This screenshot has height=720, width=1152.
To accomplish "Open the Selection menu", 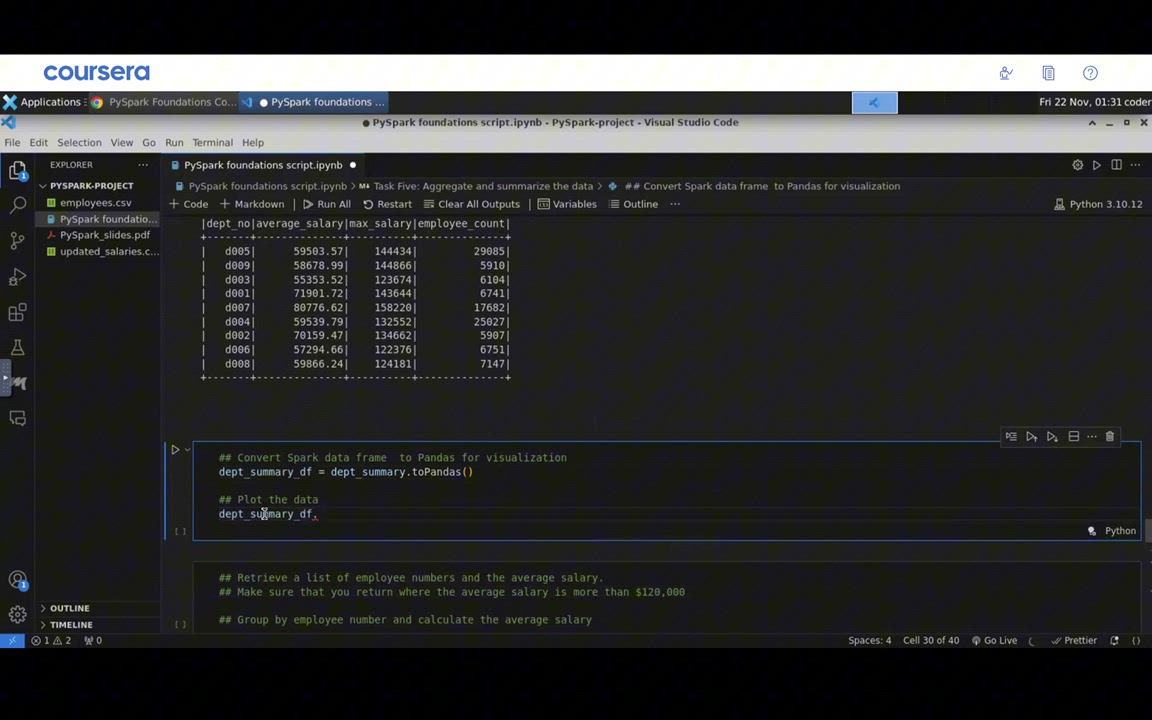I will click(x=79, y=143).
